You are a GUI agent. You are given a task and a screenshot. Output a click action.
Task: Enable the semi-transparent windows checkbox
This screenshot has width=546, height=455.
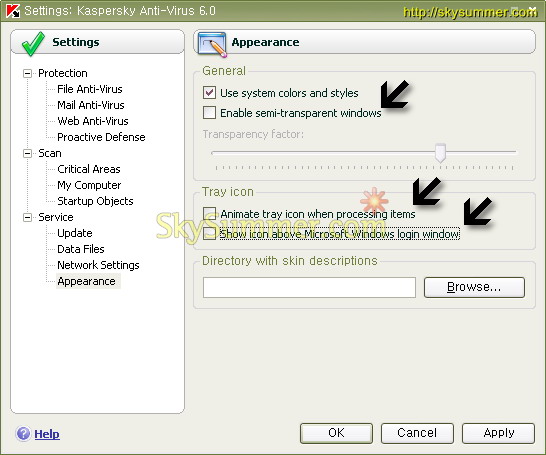(x=209, y=113)
